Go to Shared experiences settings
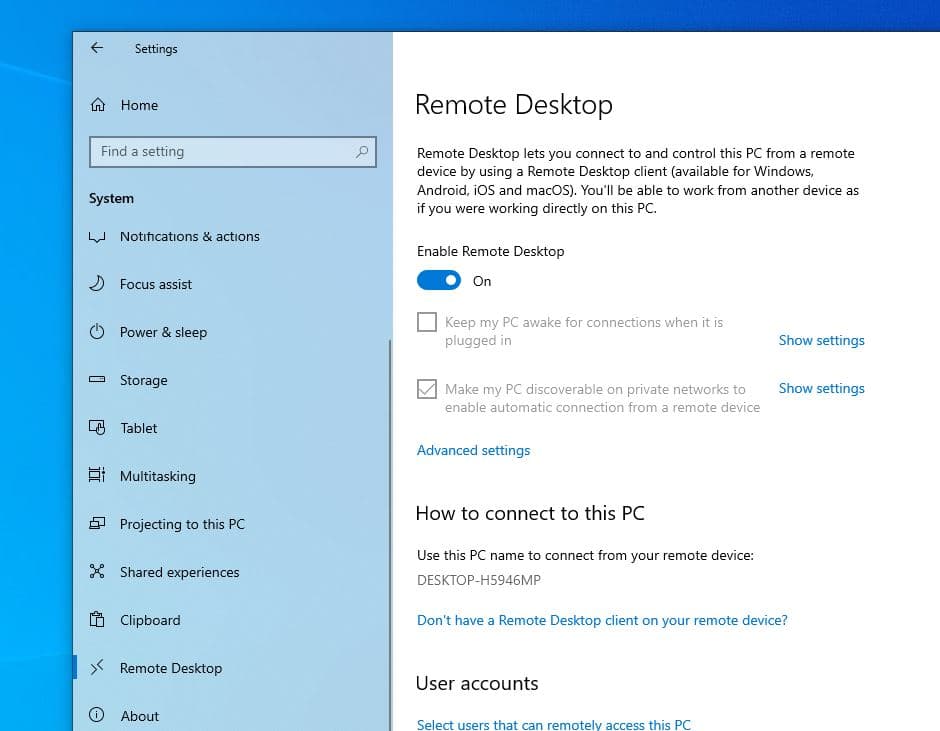 [x=179, y=572]
